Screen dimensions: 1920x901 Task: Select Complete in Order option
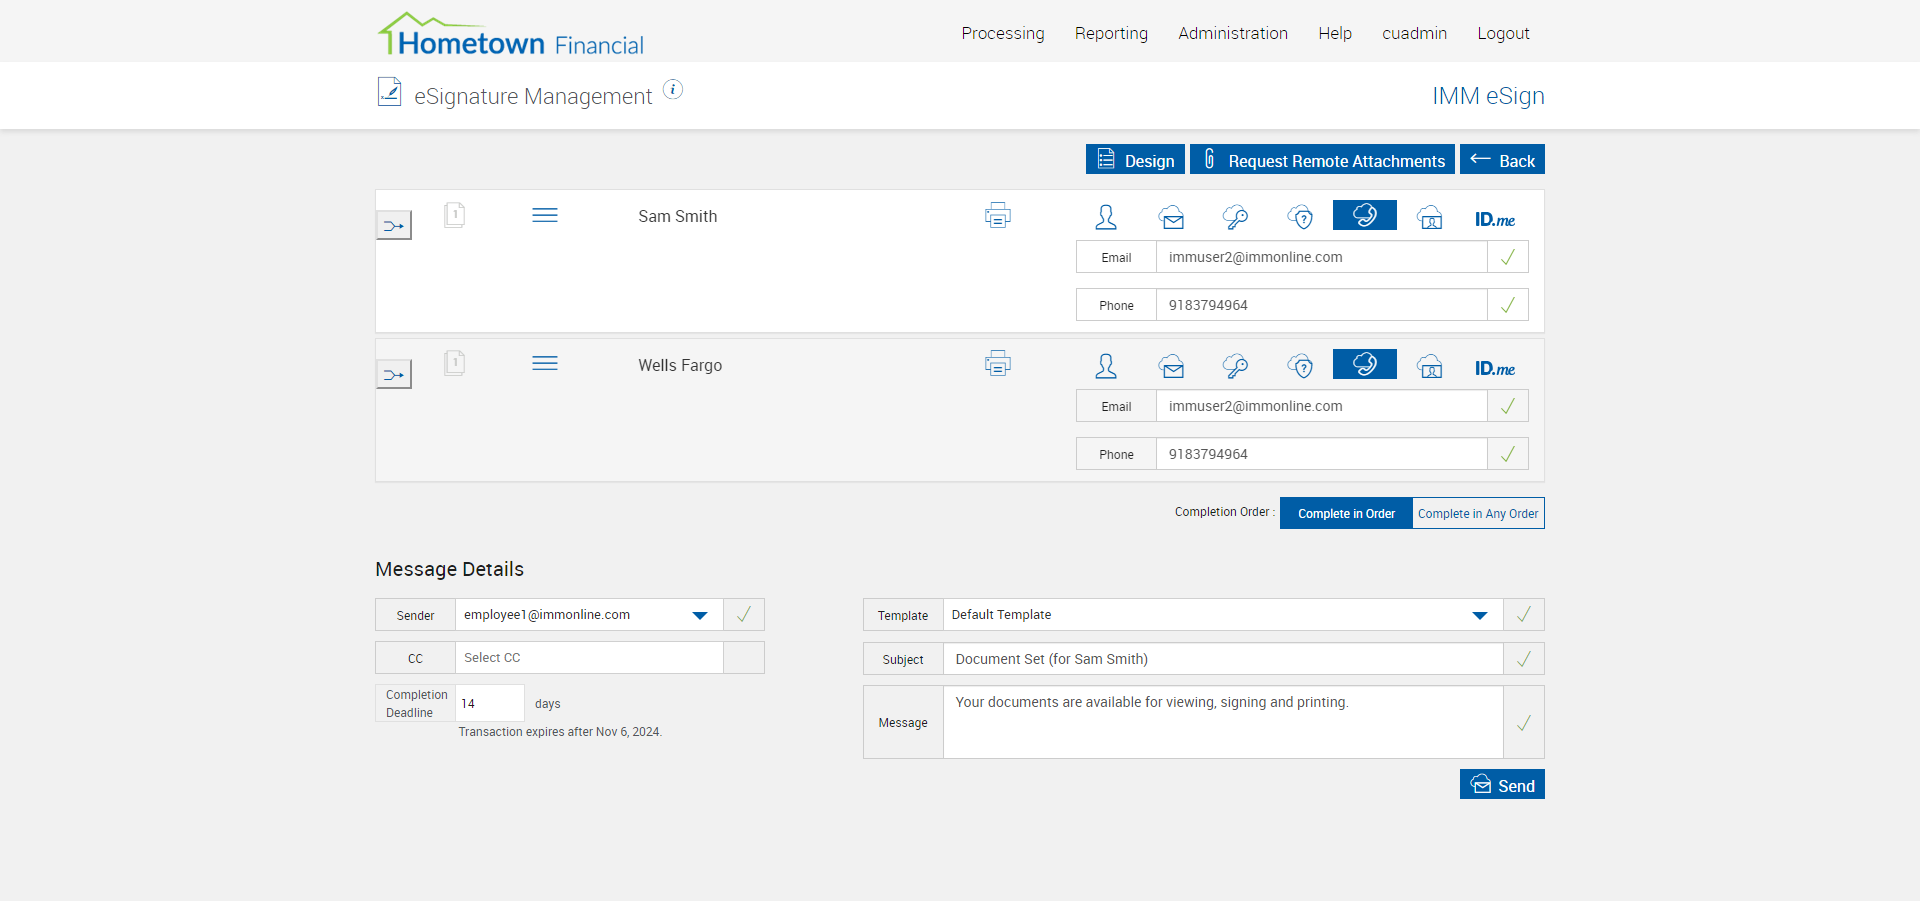(x=1346, y=513)
